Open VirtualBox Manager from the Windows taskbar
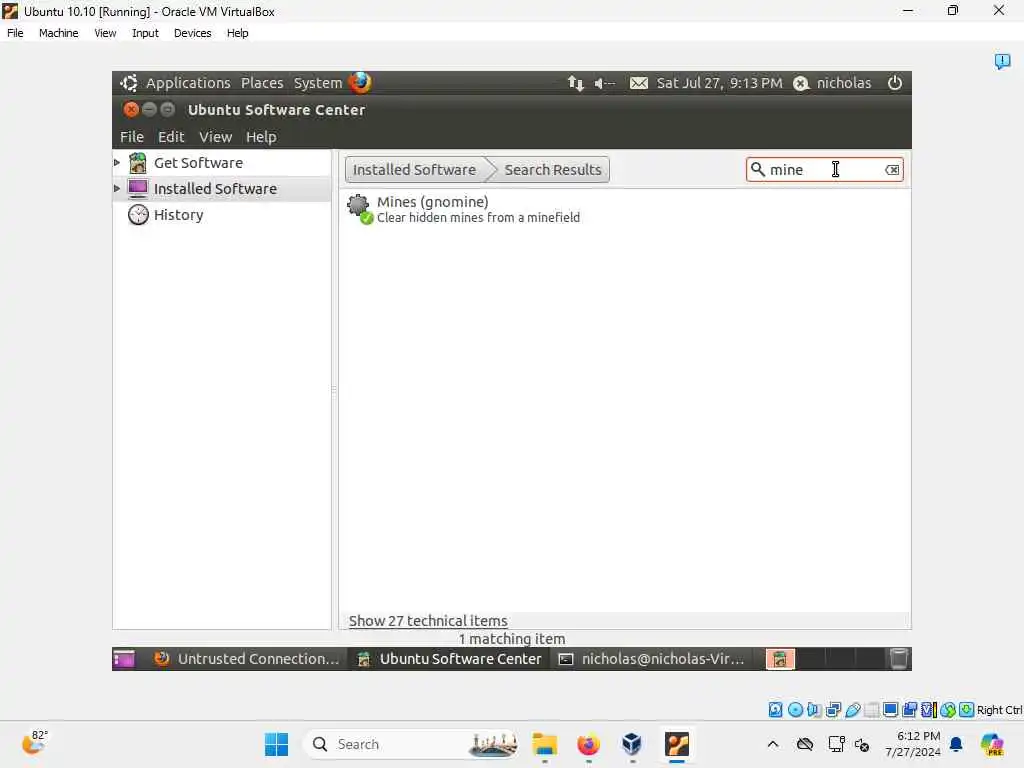Screen dimensions: 1024x768 point(632,744)
